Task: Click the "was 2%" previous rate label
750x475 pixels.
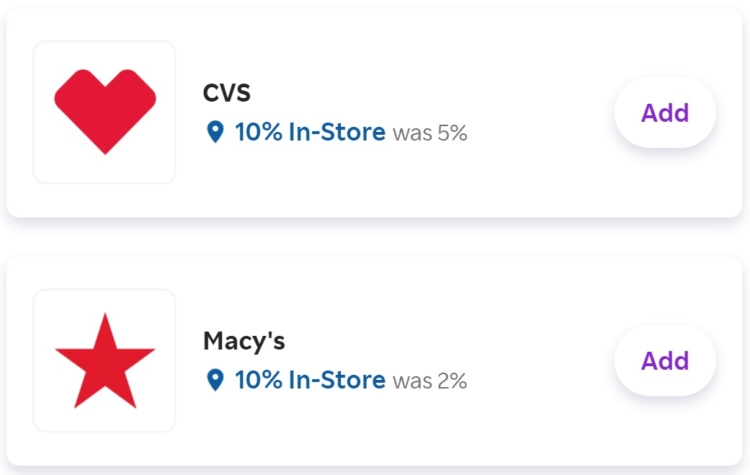Action: click(430, 381)
